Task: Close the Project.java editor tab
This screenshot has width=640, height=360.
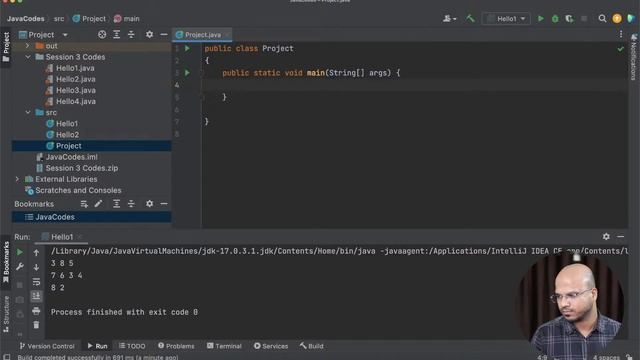Action: pos(227,35)
